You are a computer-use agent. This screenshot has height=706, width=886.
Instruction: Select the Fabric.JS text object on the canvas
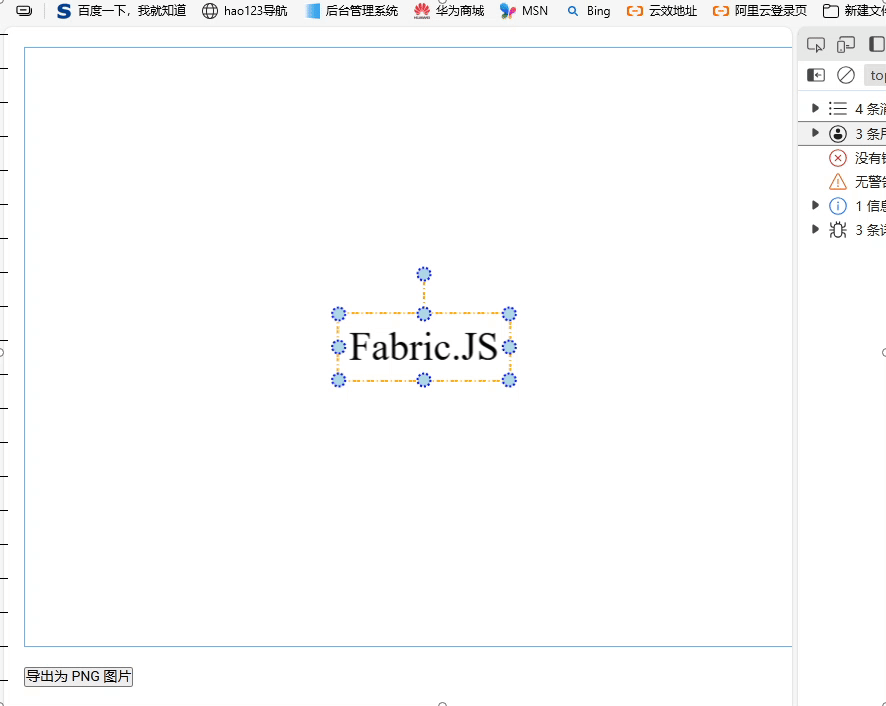coord(423,347)
